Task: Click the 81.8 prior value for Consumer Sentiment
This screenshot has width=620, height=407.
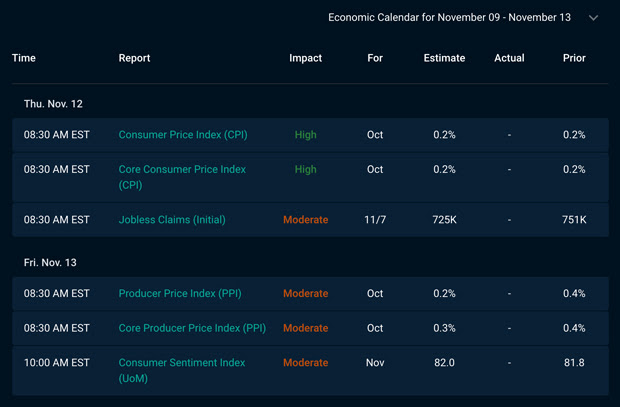Action: (574, 363)
